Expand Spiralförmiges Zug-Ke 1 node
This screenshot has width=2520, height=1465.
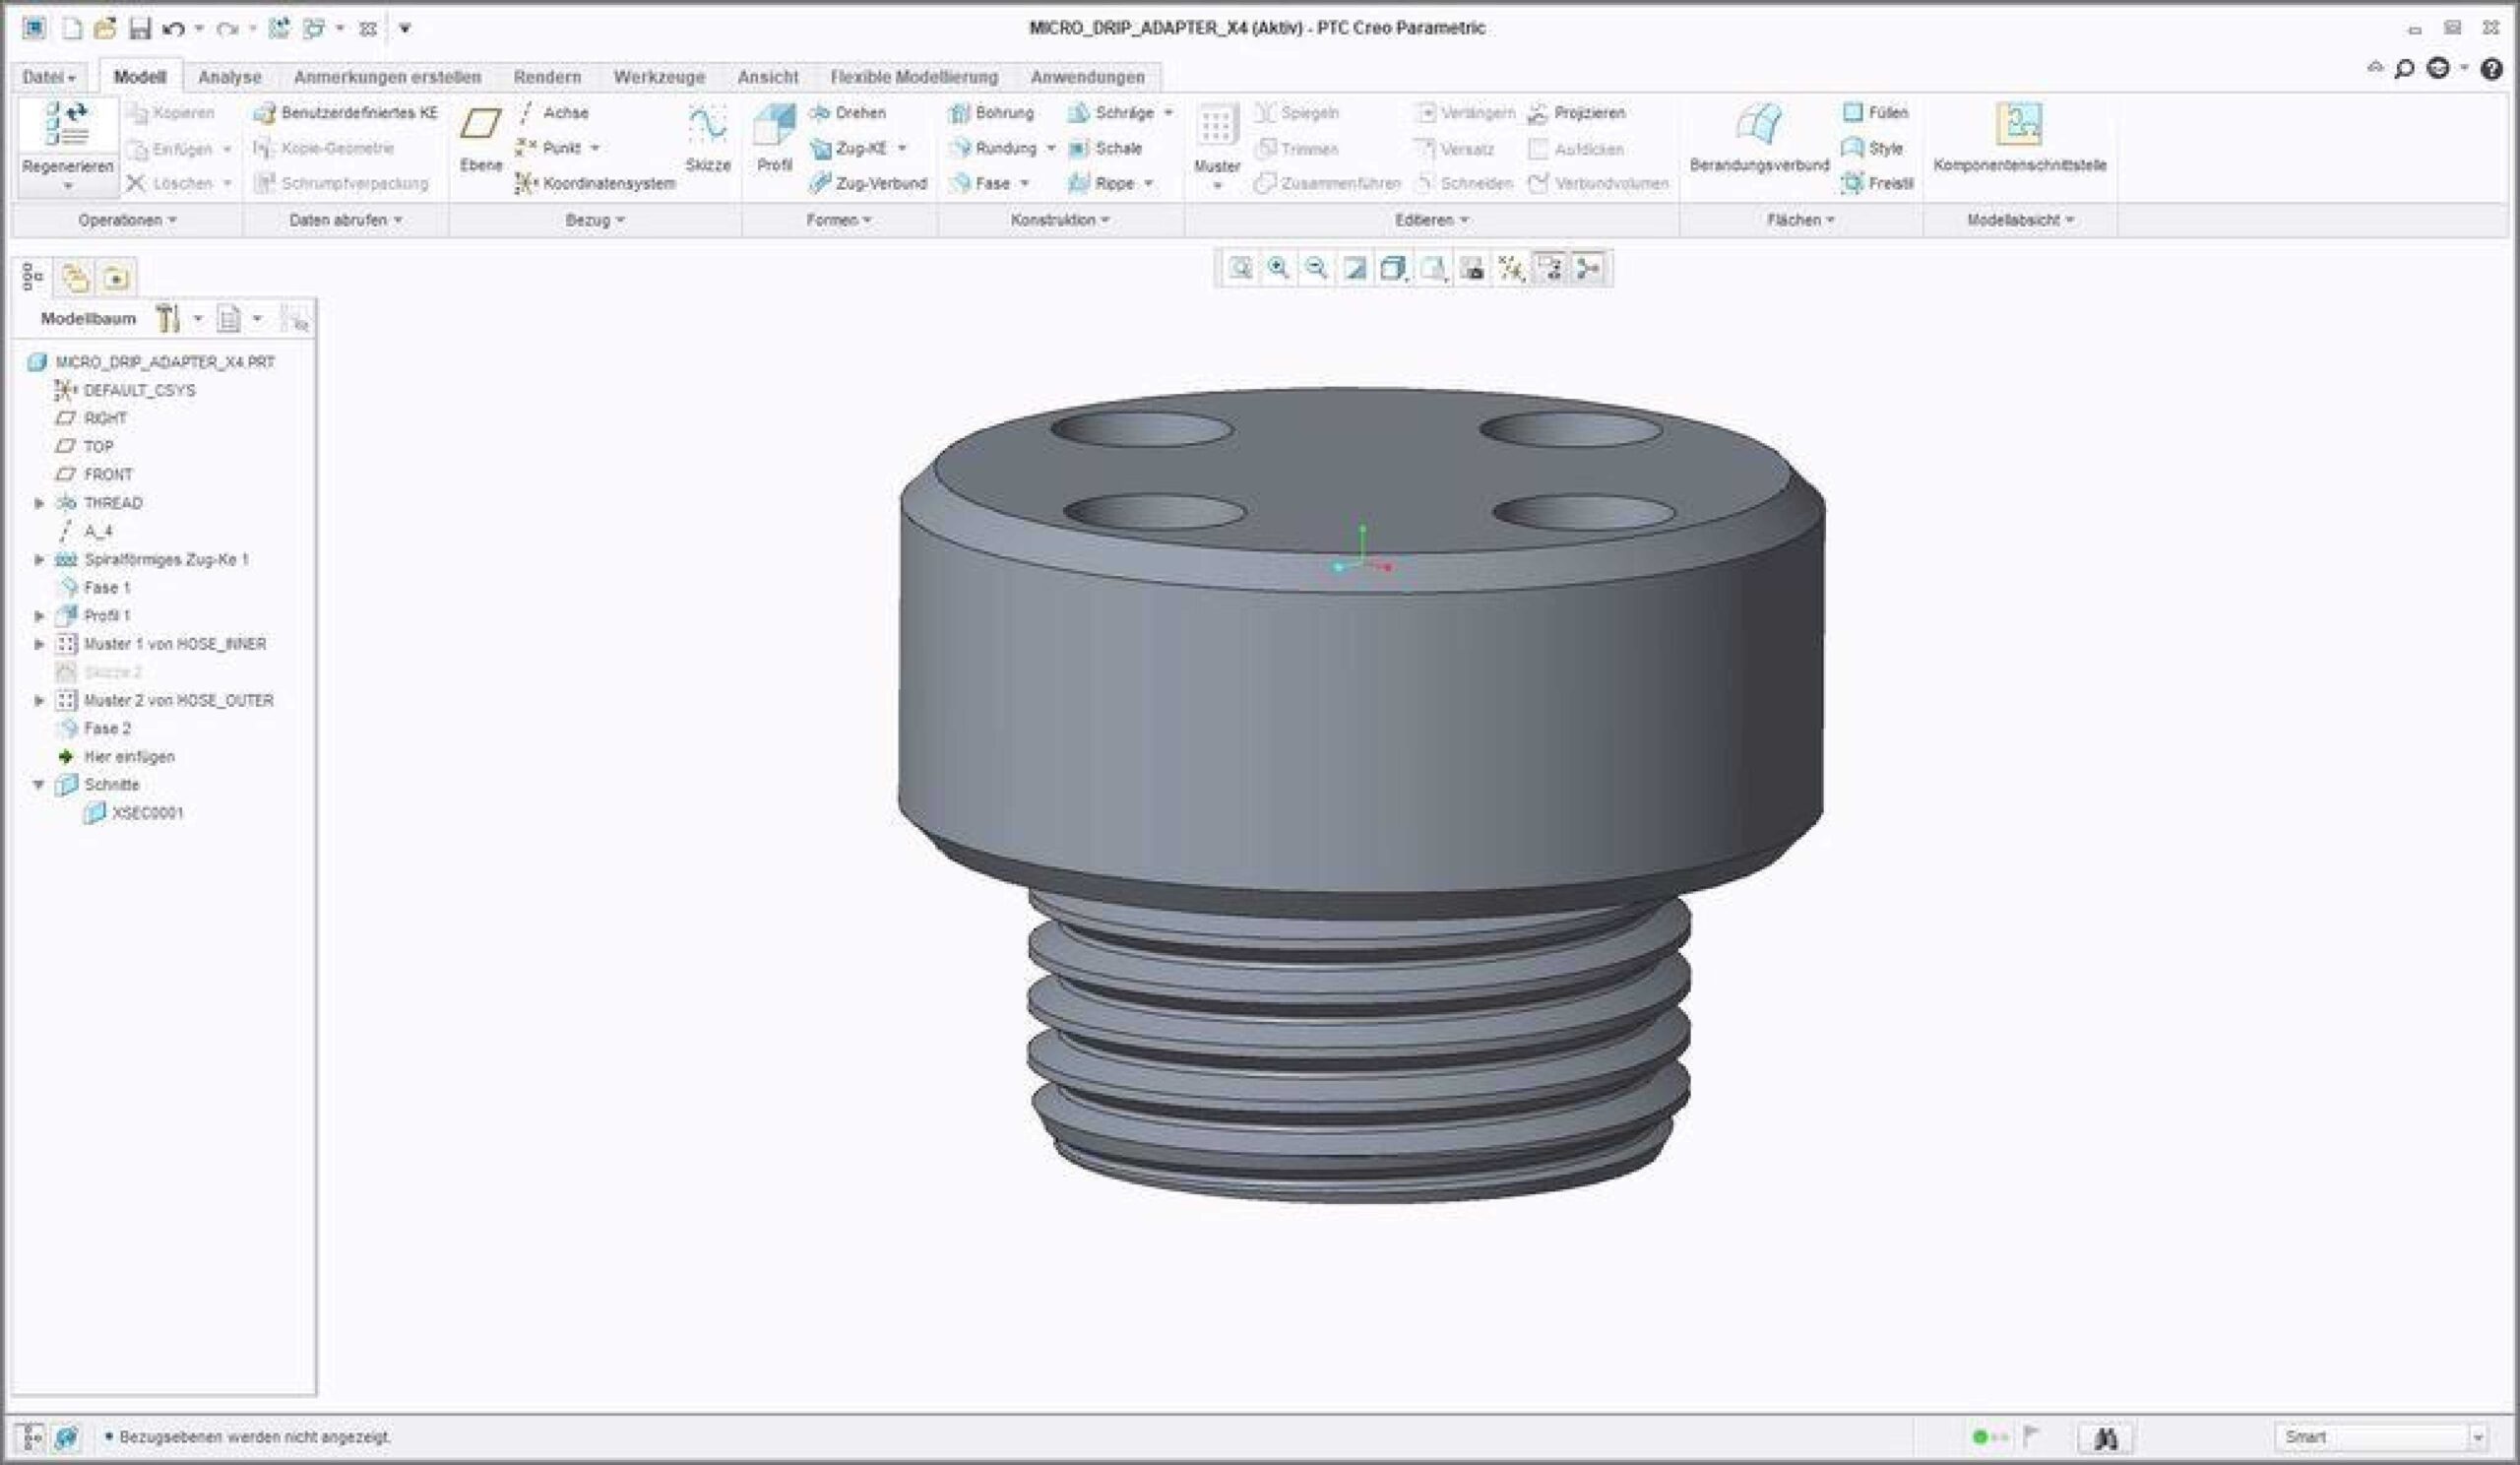pos(39,559)
